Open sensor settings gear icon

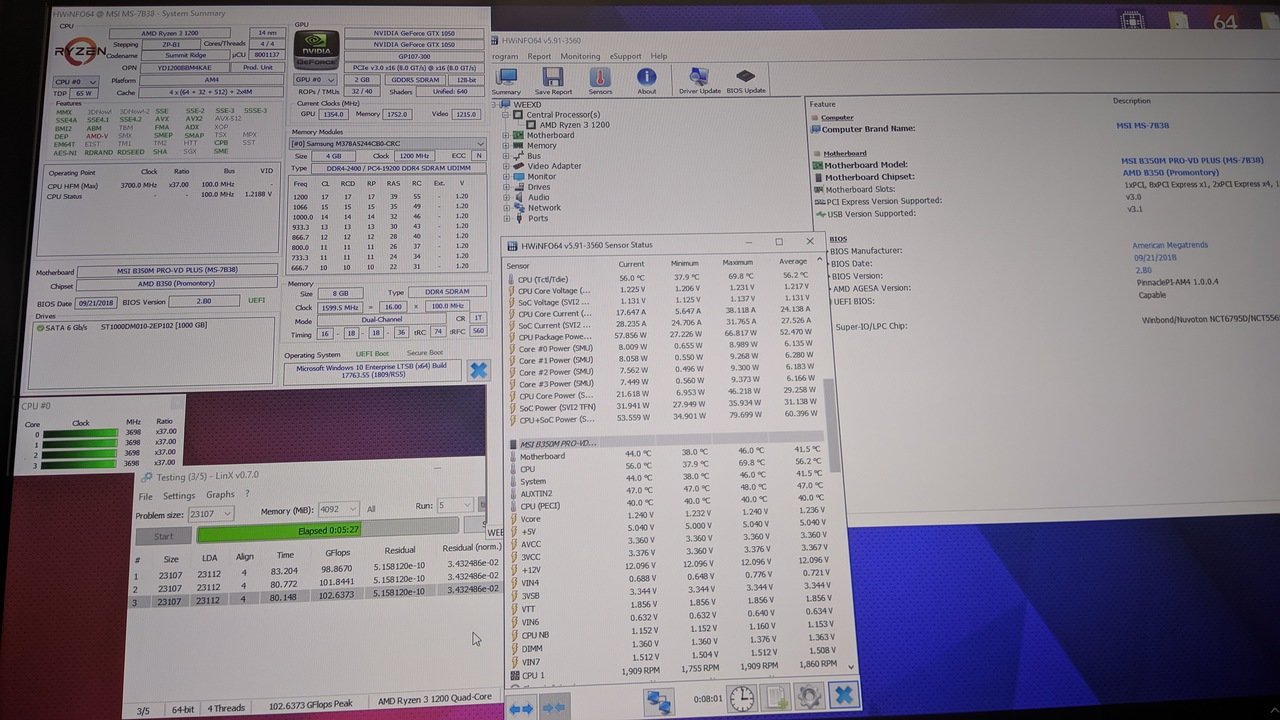click(809, 696)
